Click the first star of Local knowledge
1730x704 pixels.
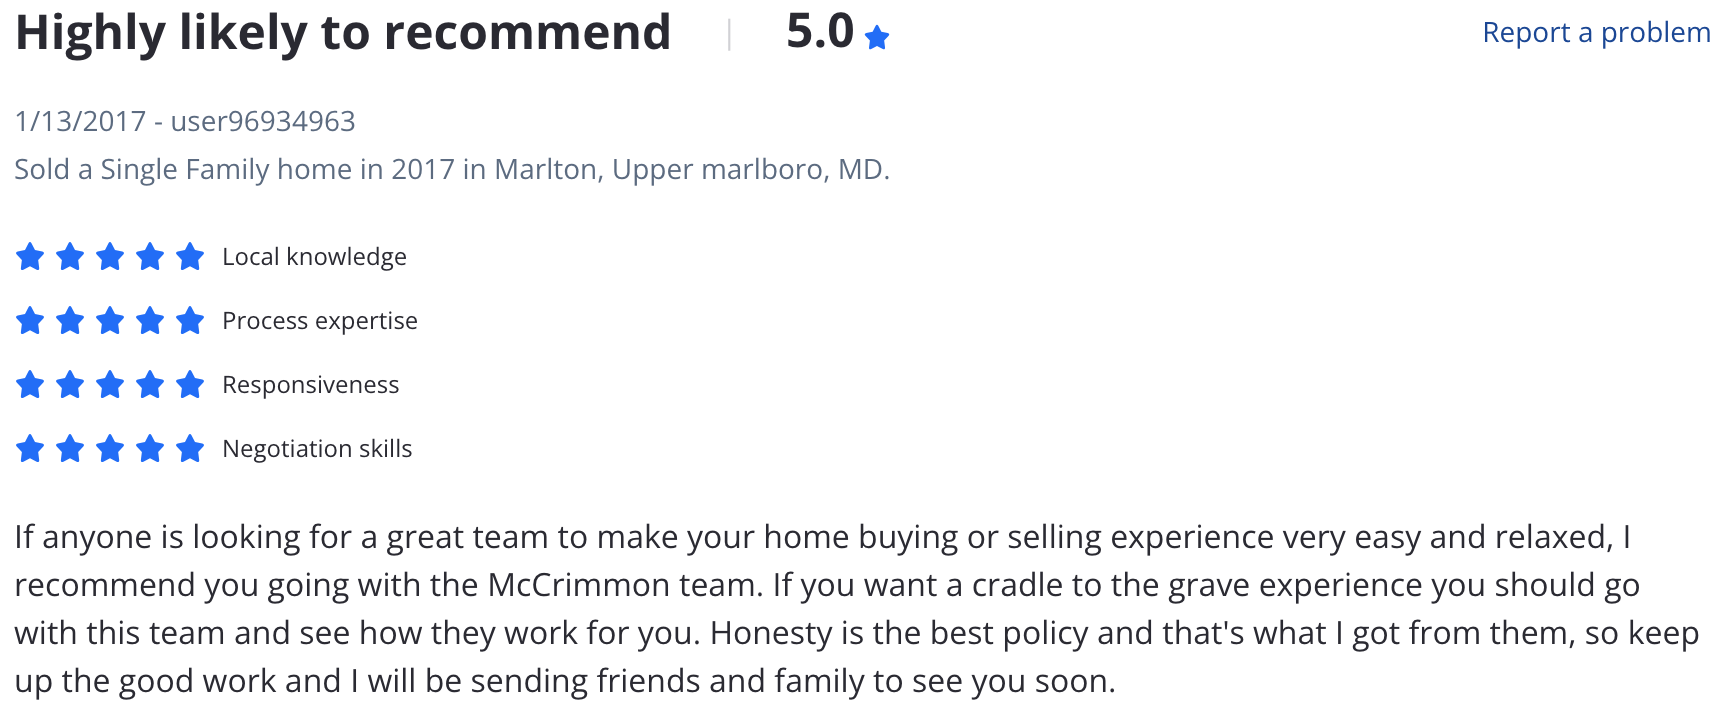[x=30, y=257]
